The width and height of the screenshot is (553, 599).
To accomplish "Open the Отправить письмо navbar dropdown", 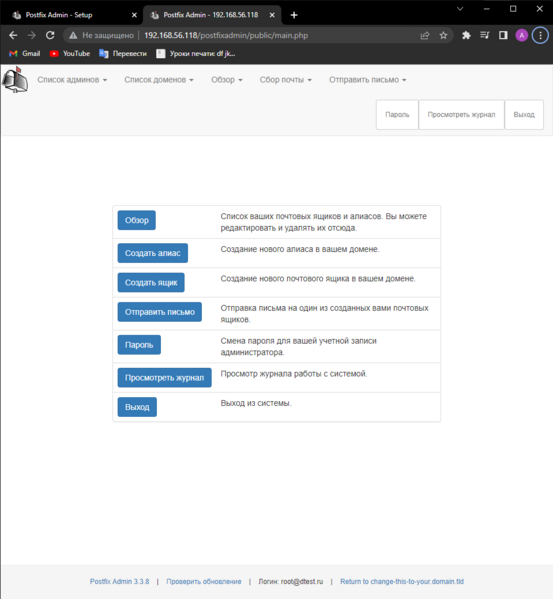I will (367, 80).
